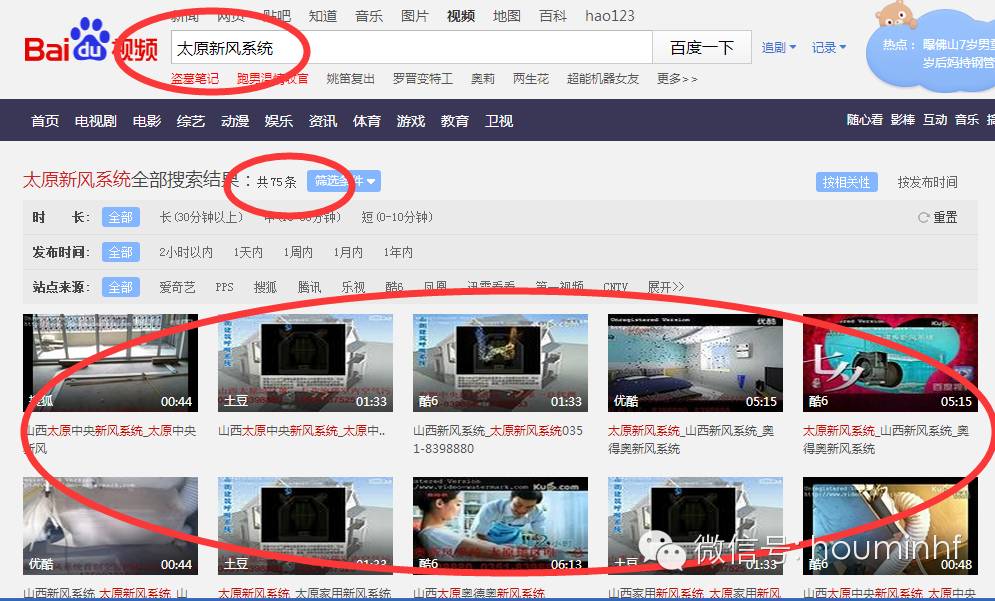Open the 综艺 navigation tab

[x=191, y=121]
